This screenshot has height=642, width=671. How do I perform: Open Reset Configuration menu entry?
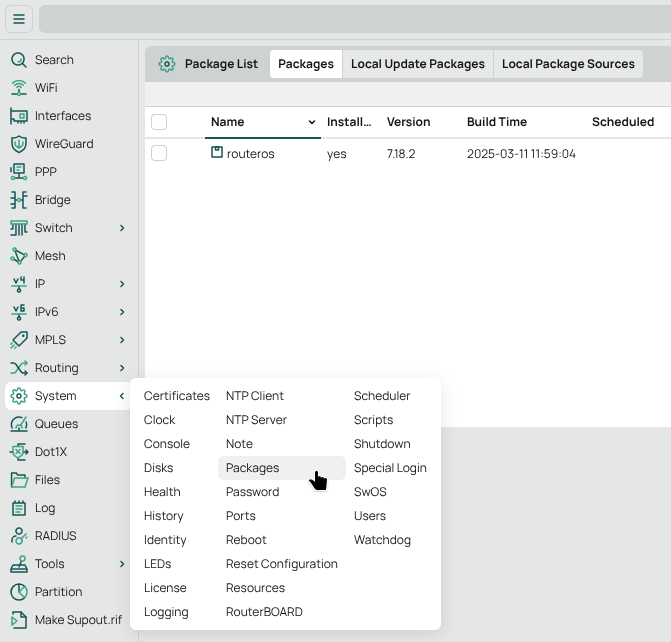click(282, 564)
